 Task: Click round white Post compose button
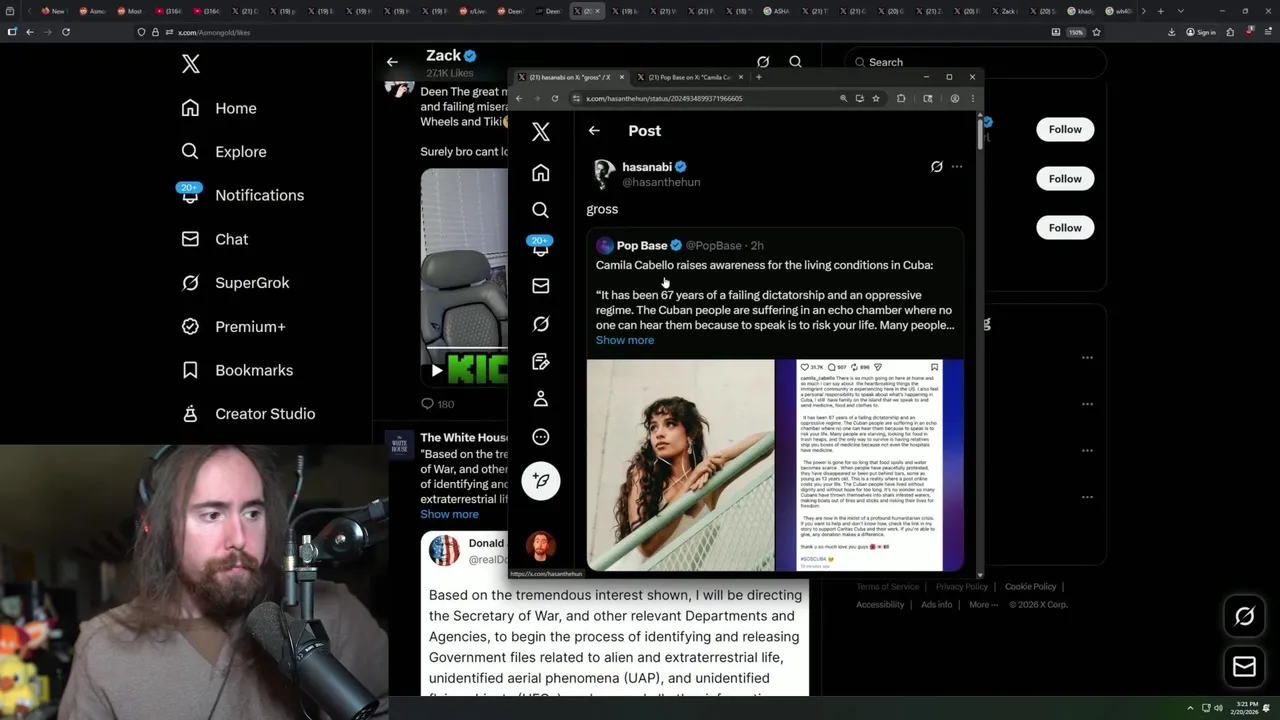click(x=541, y=481)
